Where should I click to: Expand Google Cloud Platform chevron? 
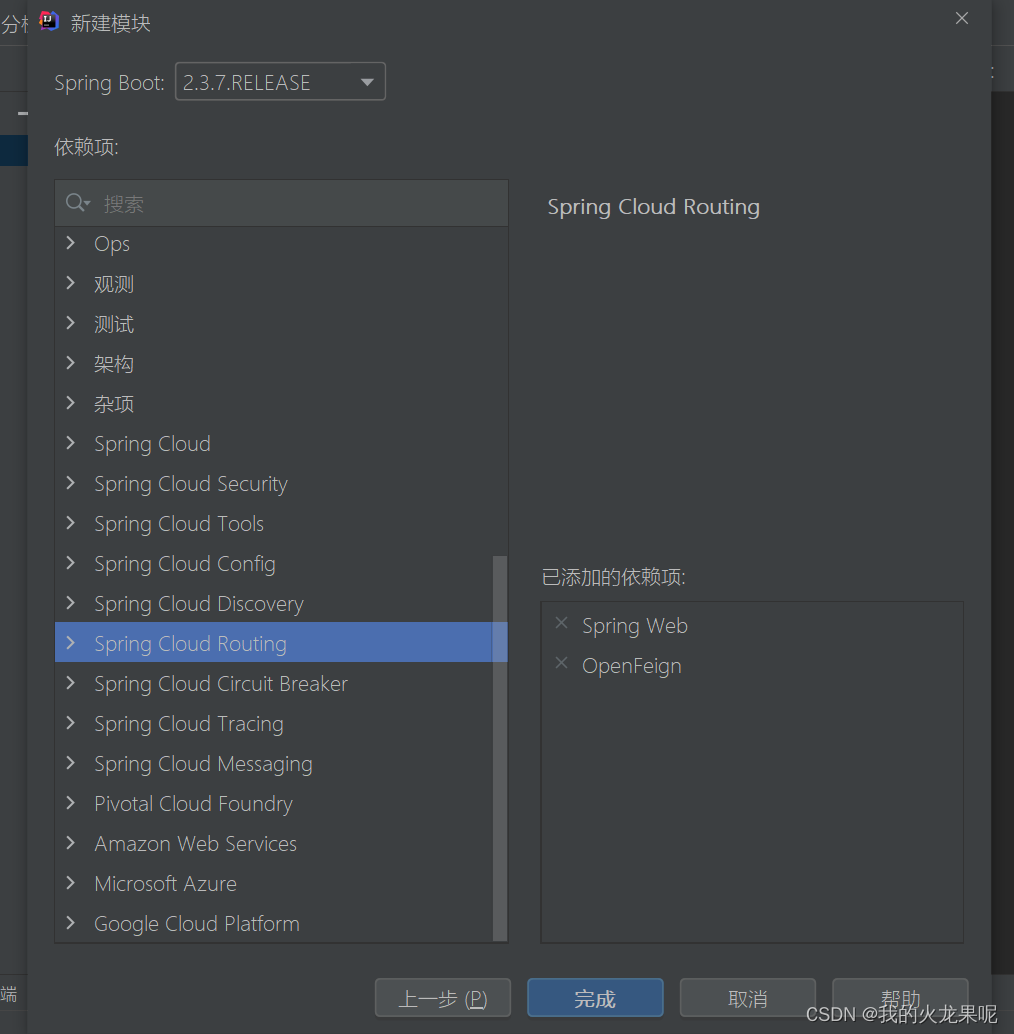click(71, 923)
